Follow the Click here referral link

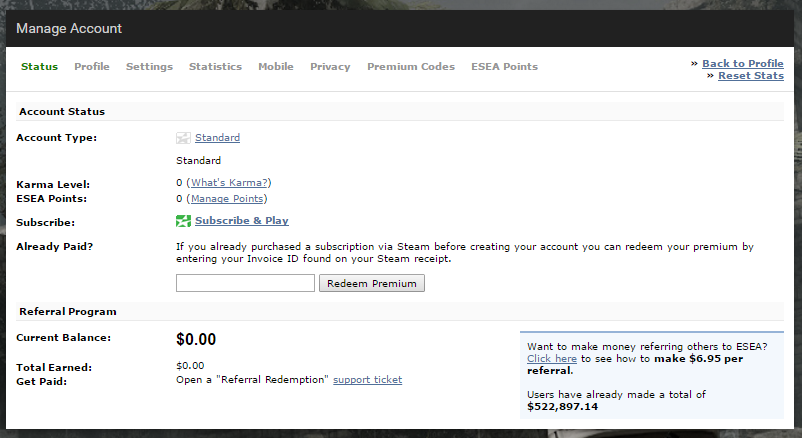[552, 359]
